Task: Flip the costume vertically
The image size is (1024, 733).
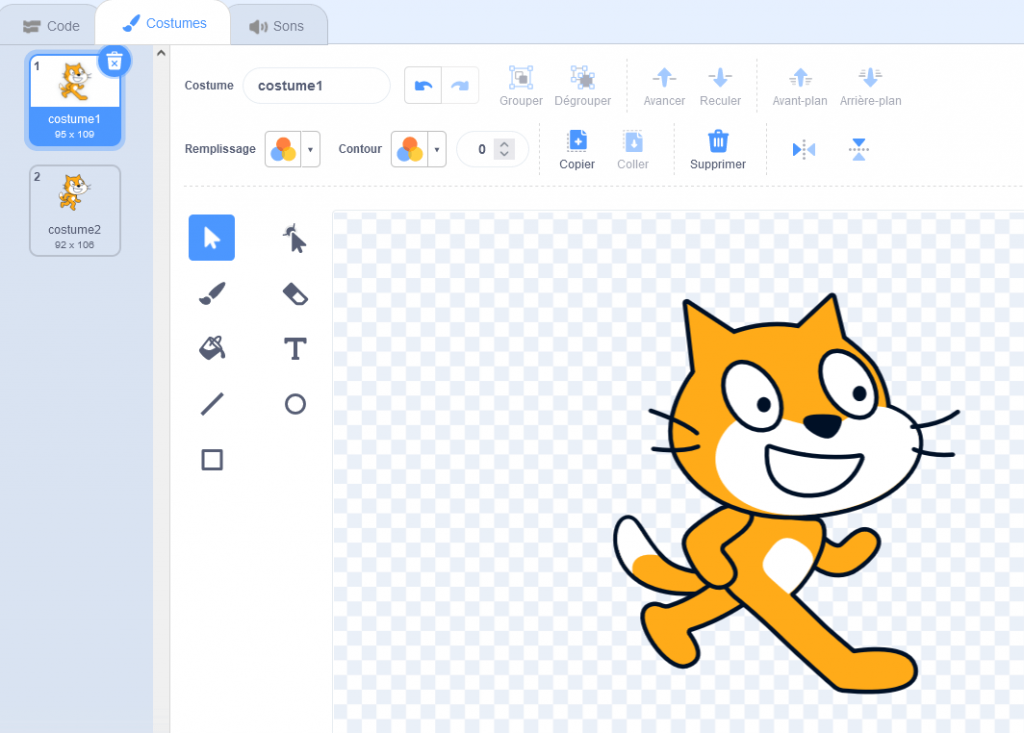Action: click(x=859, y=148)
